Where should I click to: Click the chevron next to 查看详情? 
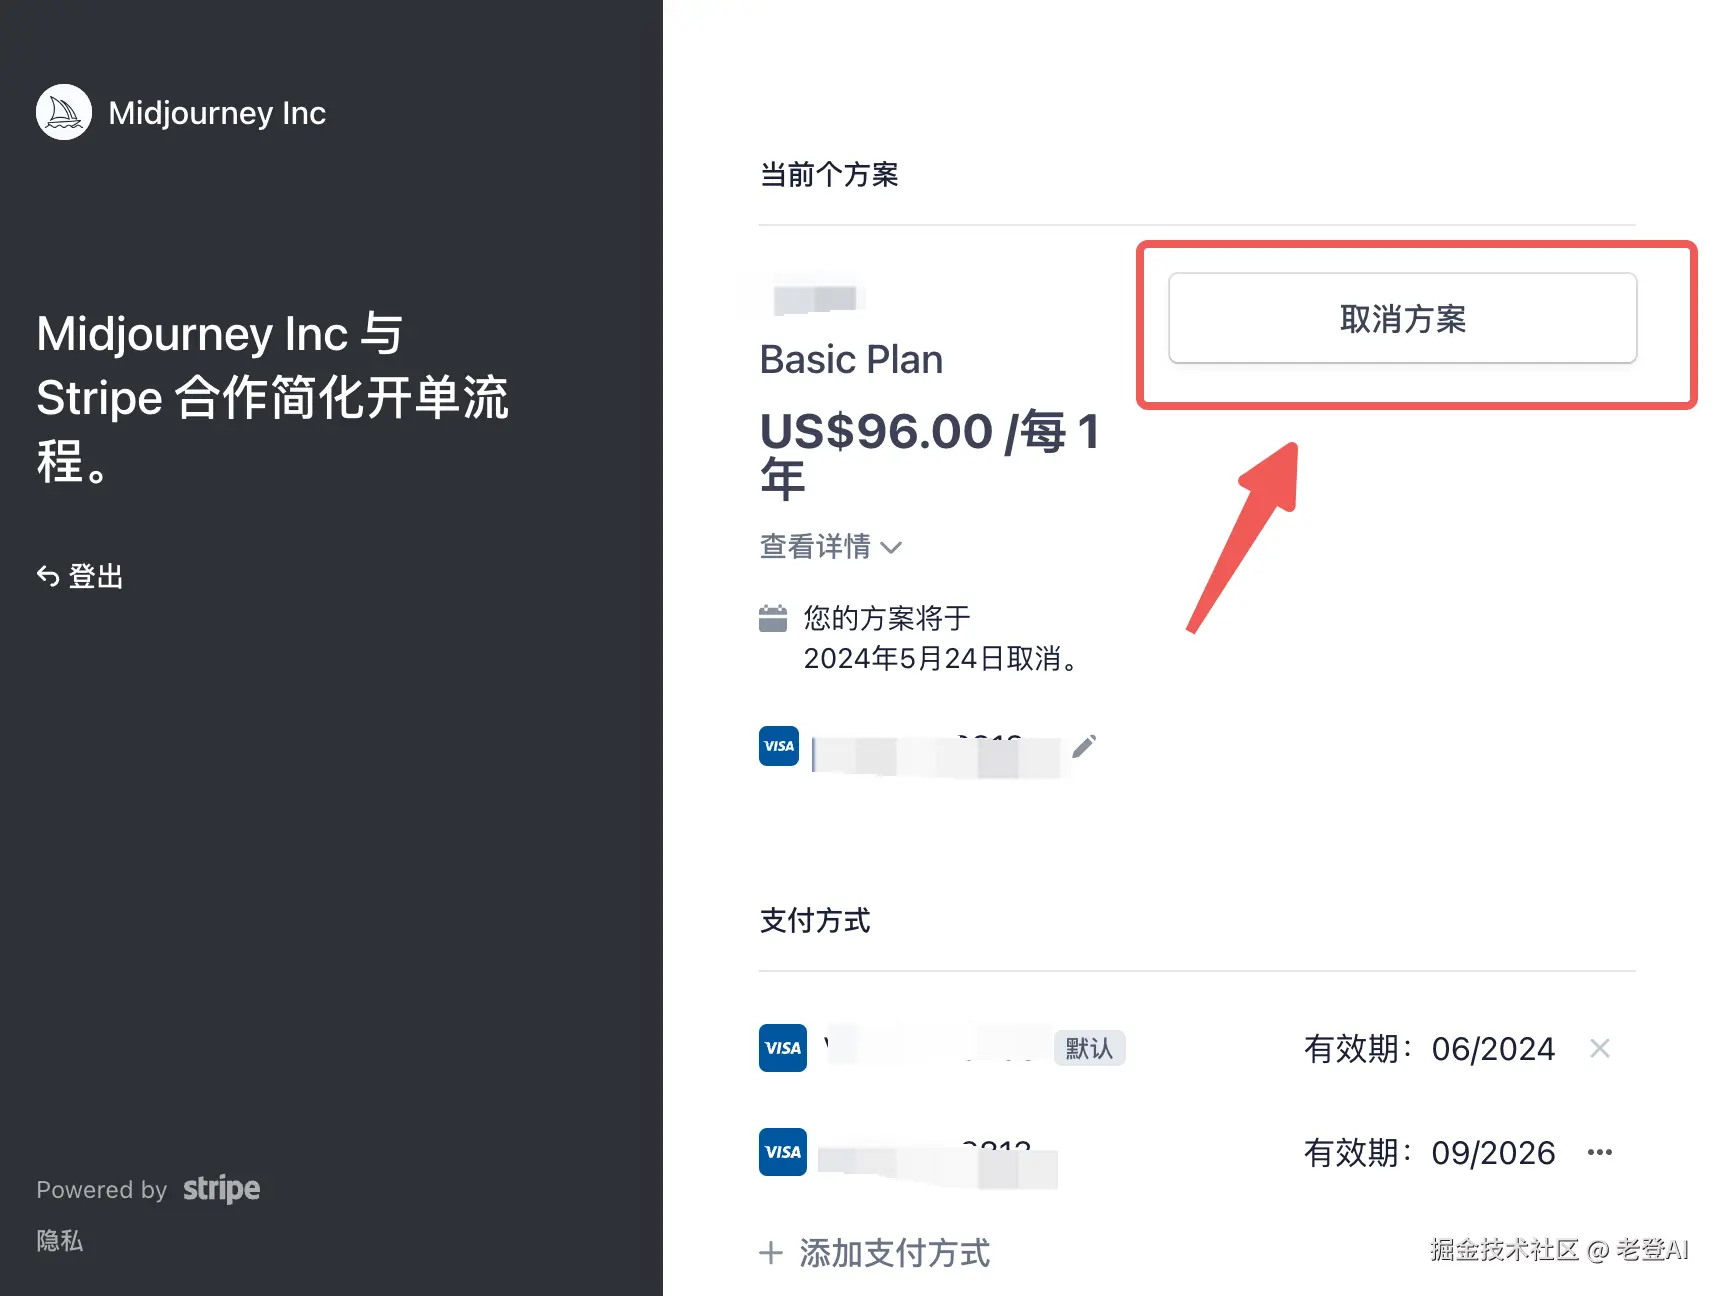click(891, 548)
